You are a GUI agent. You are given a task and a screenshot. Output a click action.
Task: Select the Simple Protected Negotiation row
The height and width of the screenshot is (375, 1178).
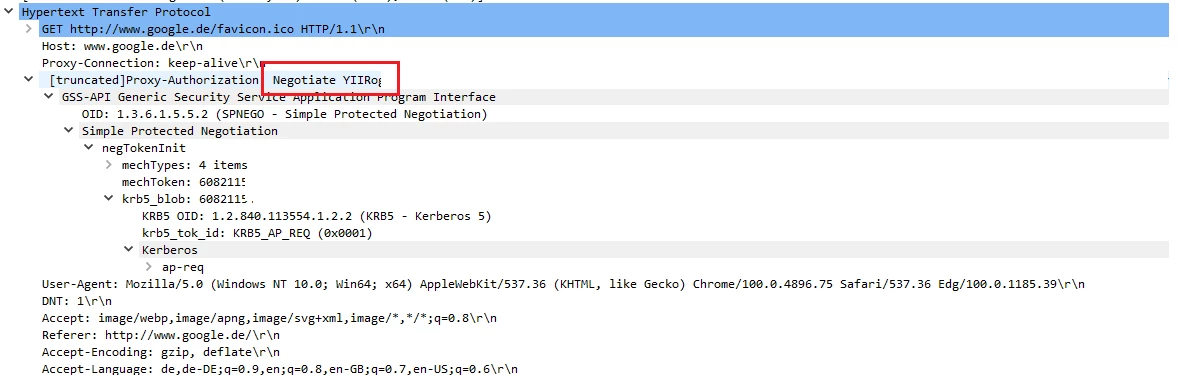pos(180,131)
